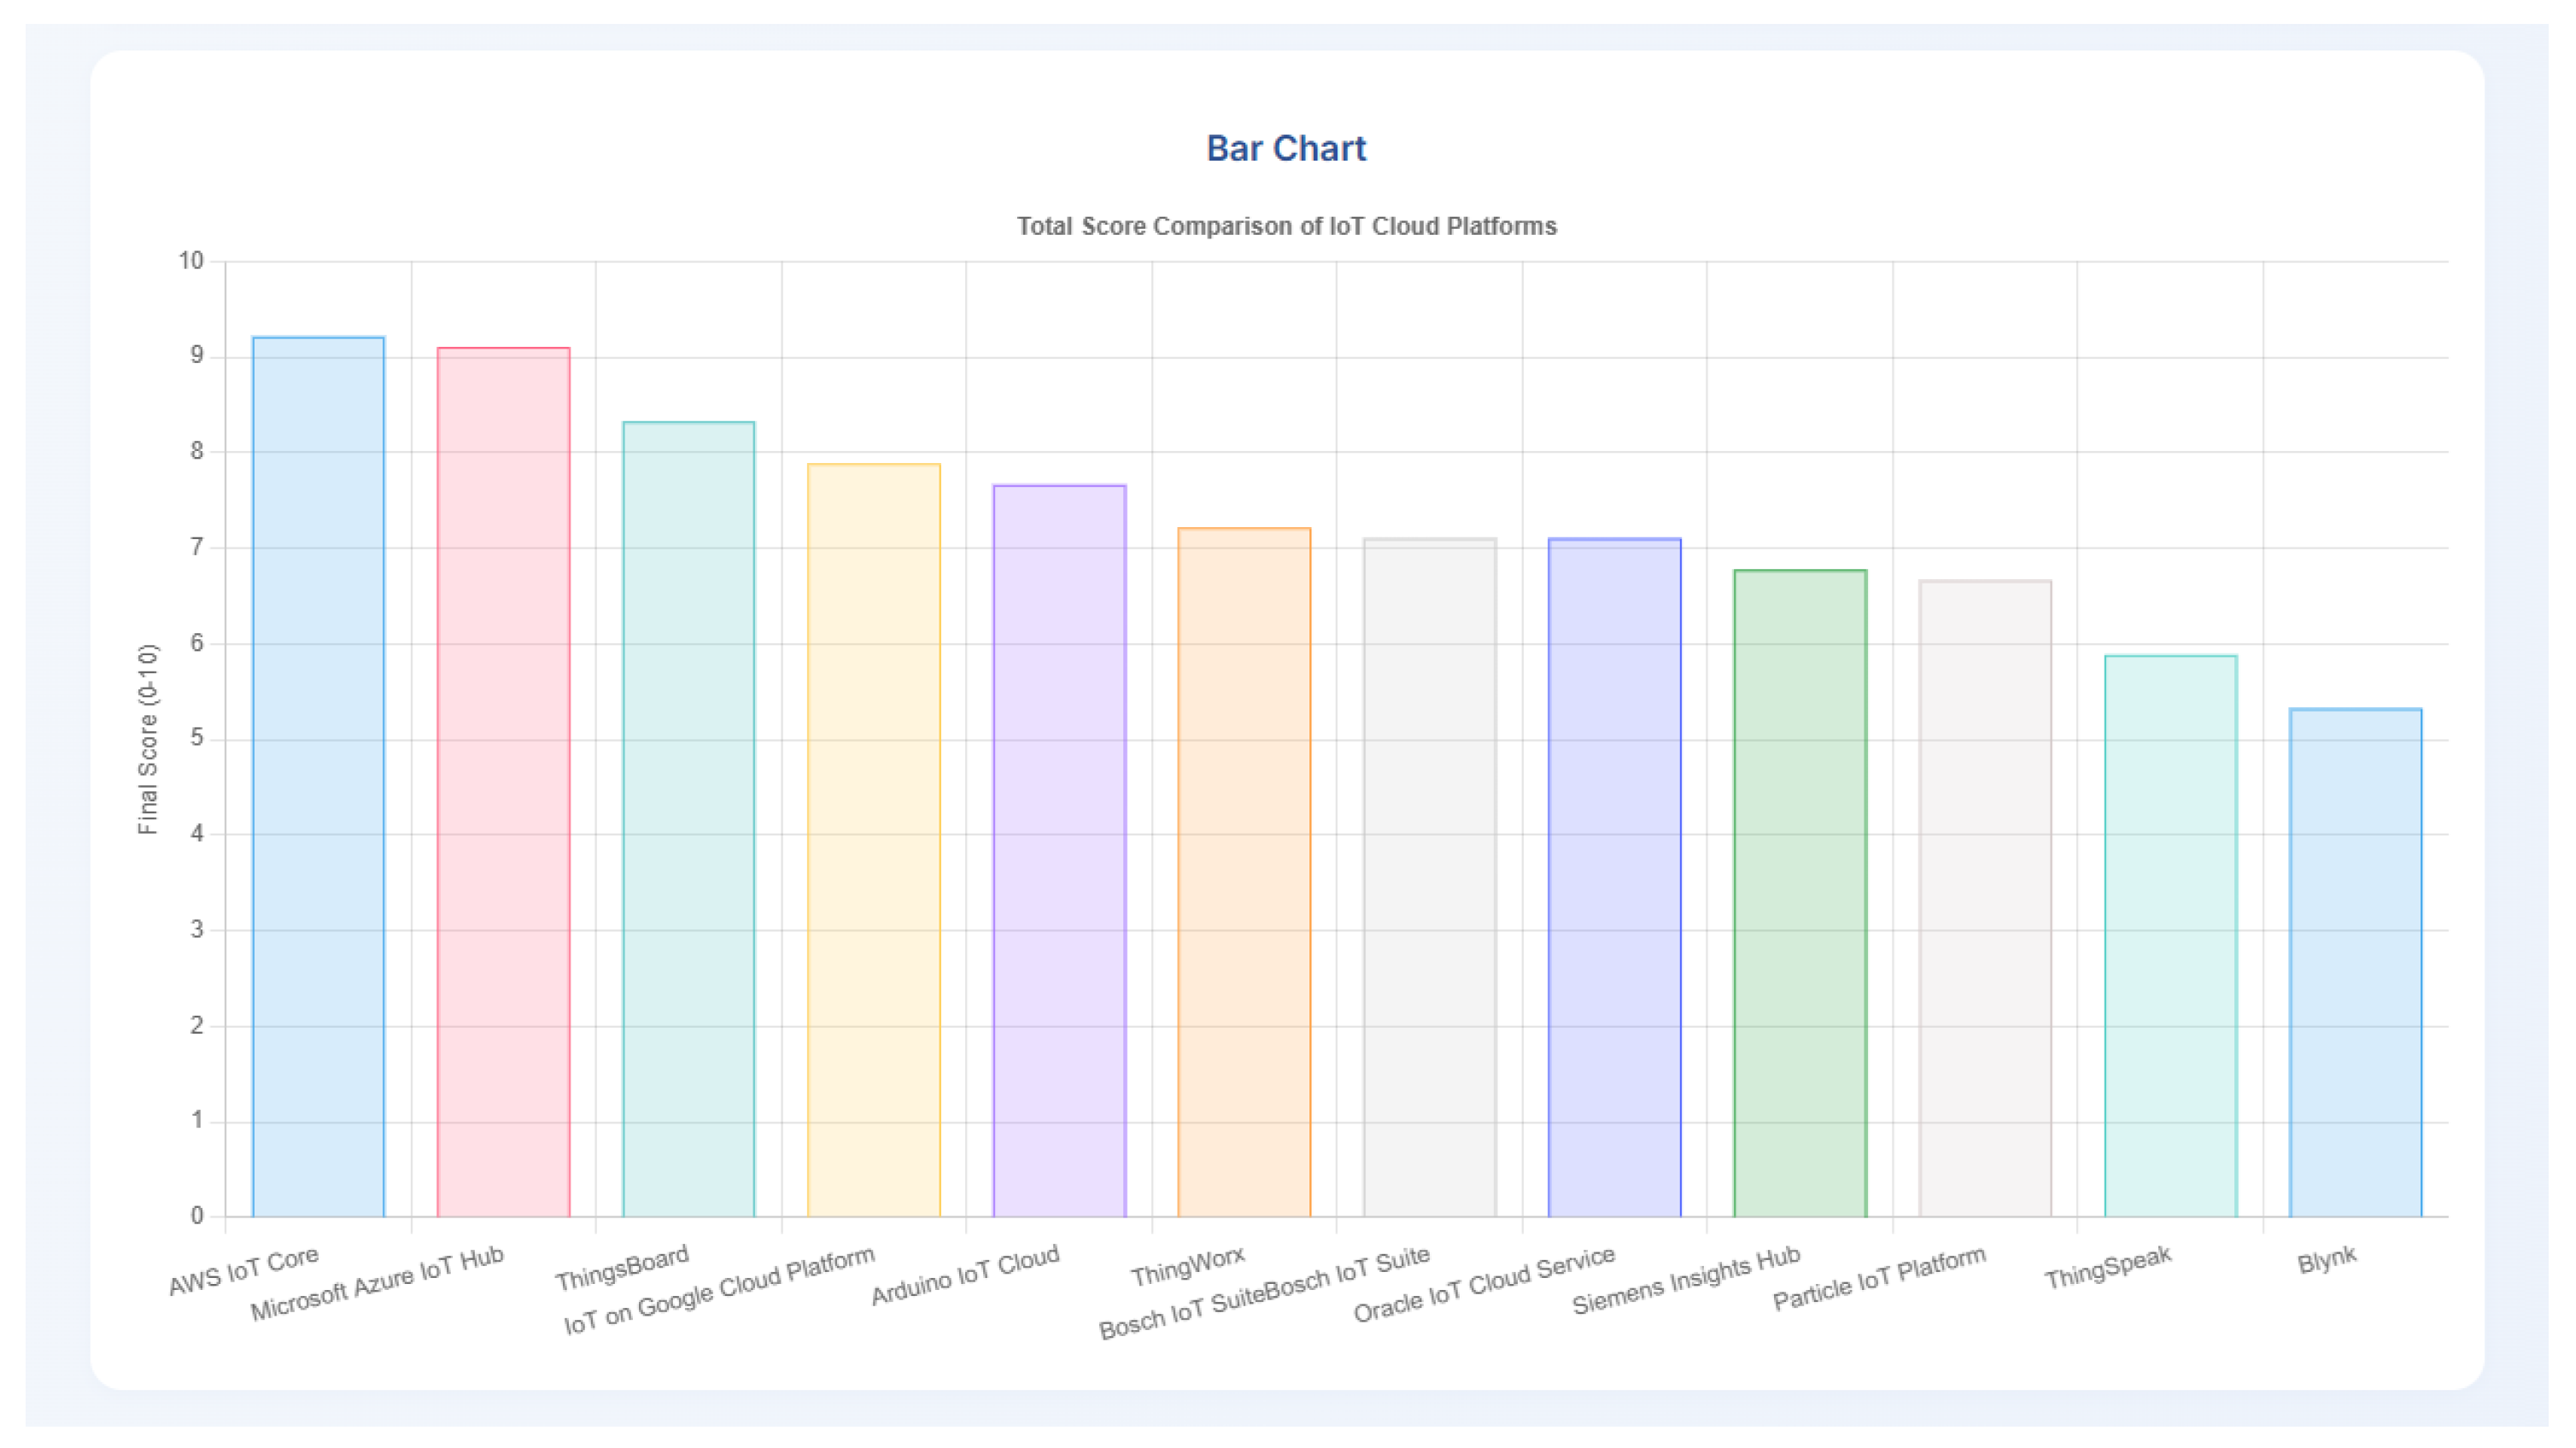
Task: Click the "Oracle IoT Cloud Service" axis label
Action: [x=1484, y=1284]
